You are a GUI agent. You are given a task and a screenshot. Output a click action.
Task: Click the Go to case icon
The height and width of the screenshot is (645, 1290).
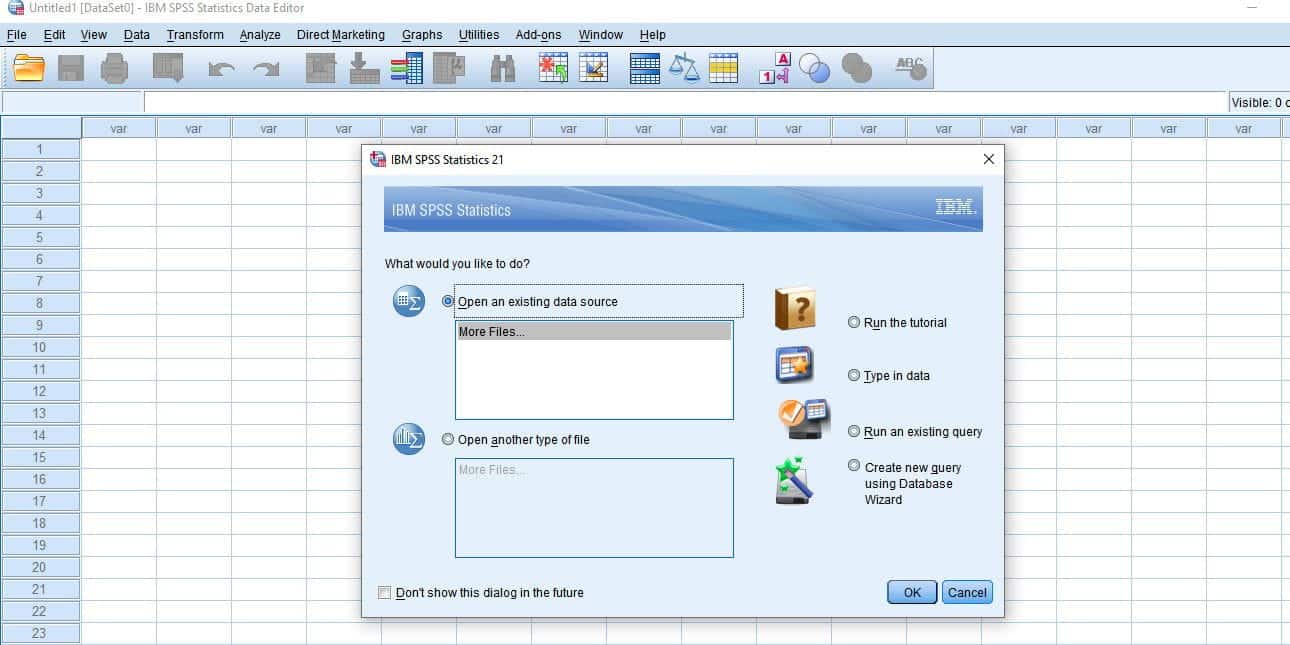(321, 68)
